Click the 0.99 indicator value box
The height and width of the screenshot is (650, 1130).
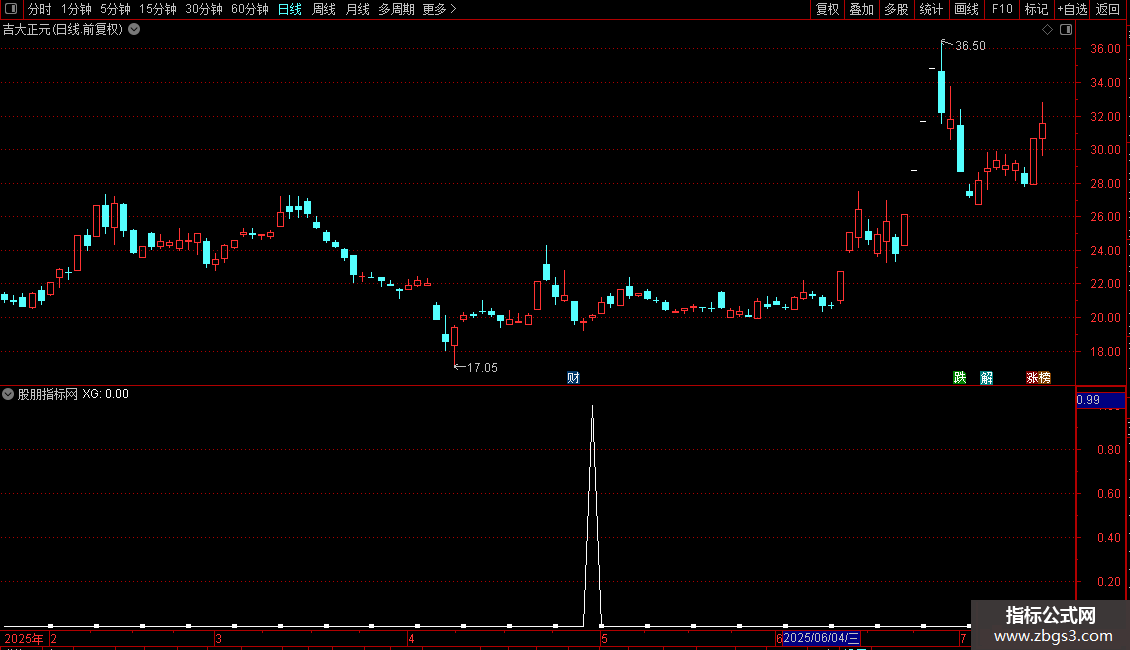[1100, 400]
